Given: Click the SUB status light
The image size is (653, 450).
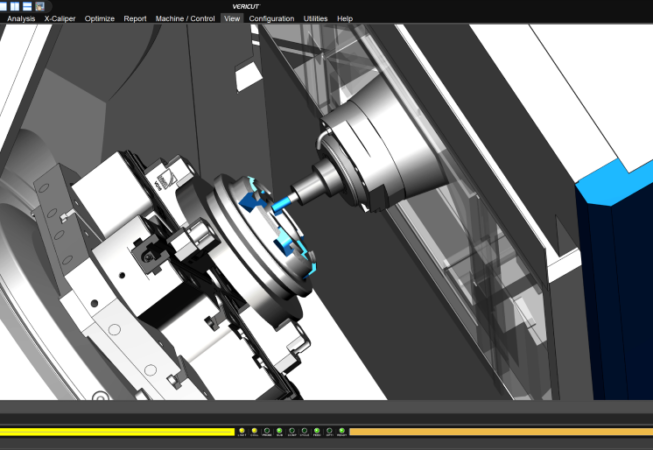Looking at the screenshot, I should click(279, 431).
